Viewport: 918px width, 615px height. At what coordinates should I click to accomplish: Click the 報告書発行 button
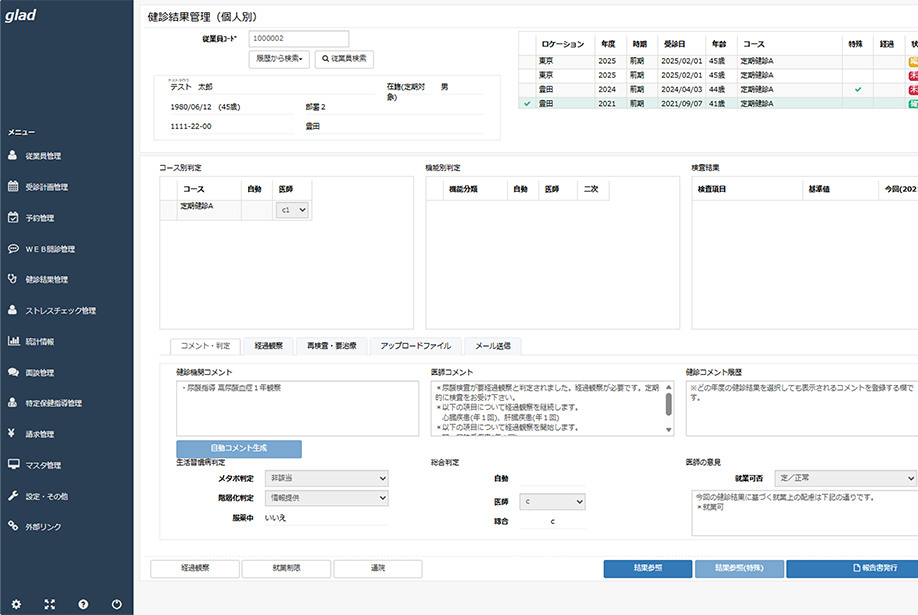click(x=853, y=568)
